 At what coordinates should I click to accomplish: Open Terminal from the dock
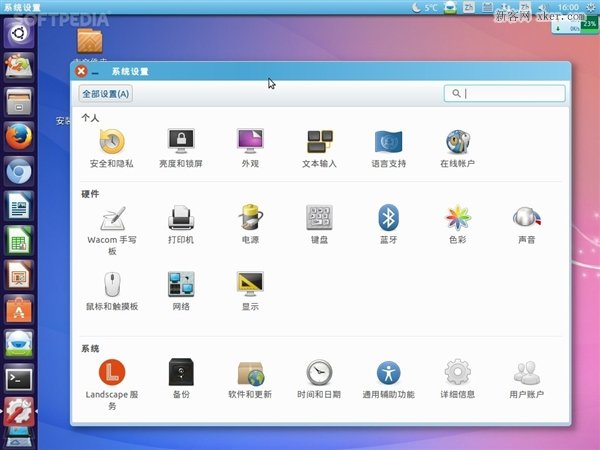(19, 379)
